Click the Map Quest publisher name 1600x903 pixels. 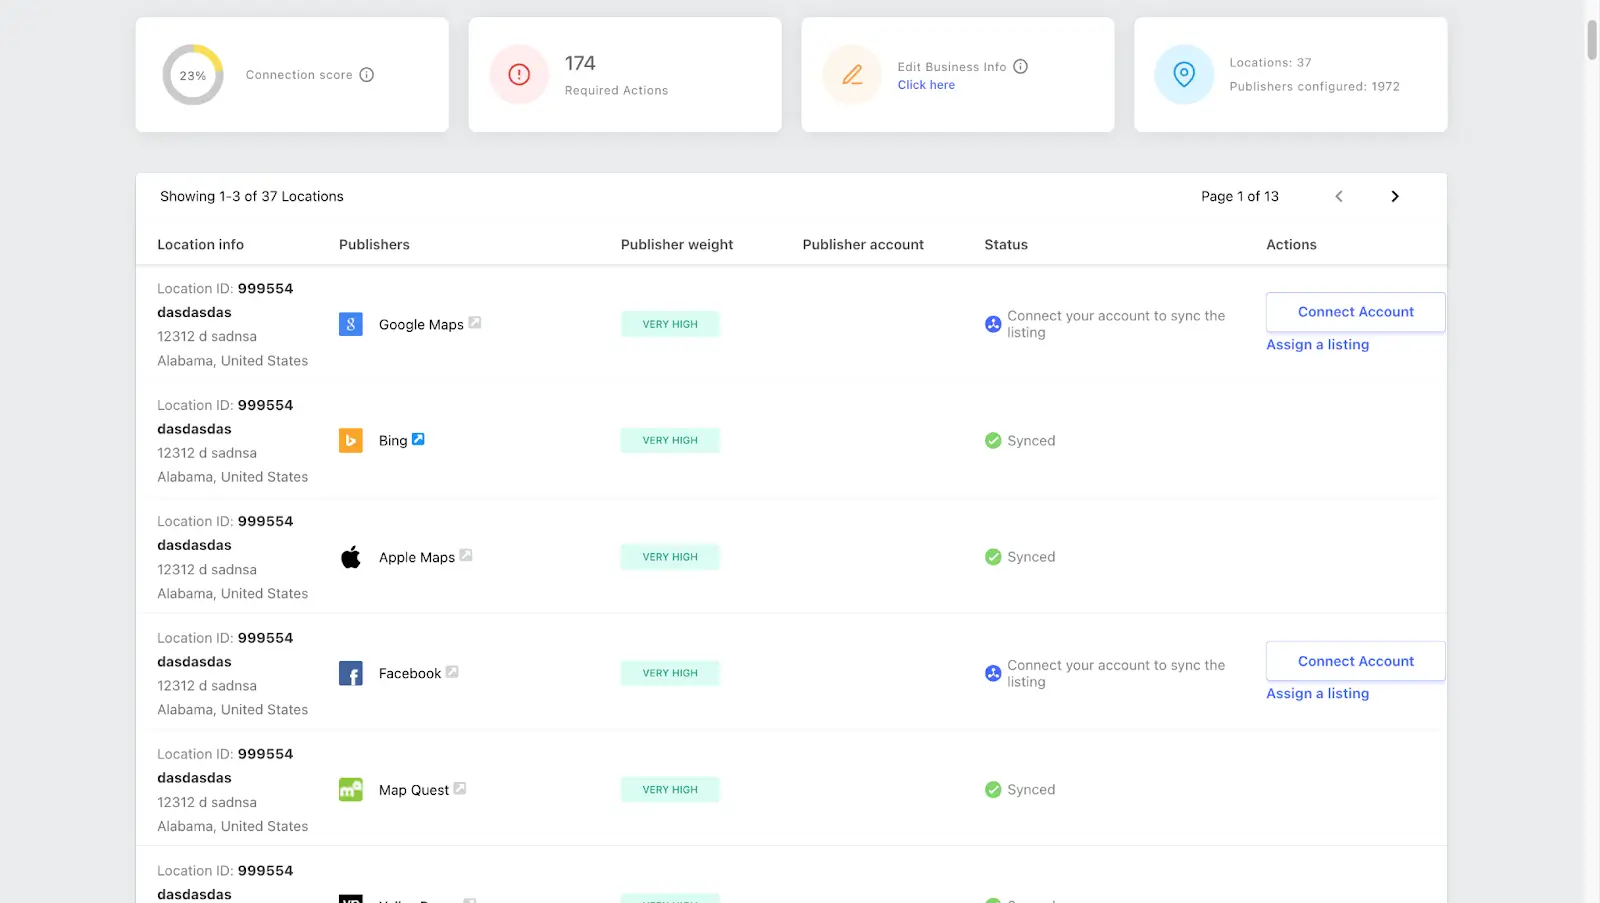tap(414, 790)
